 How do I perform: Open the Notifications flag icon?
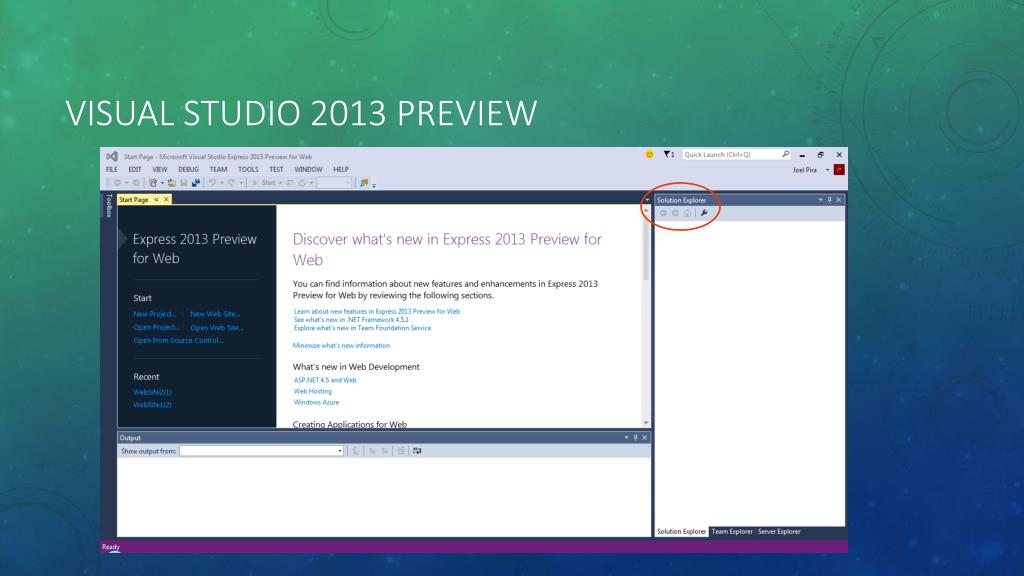click(x=667, y=155)
